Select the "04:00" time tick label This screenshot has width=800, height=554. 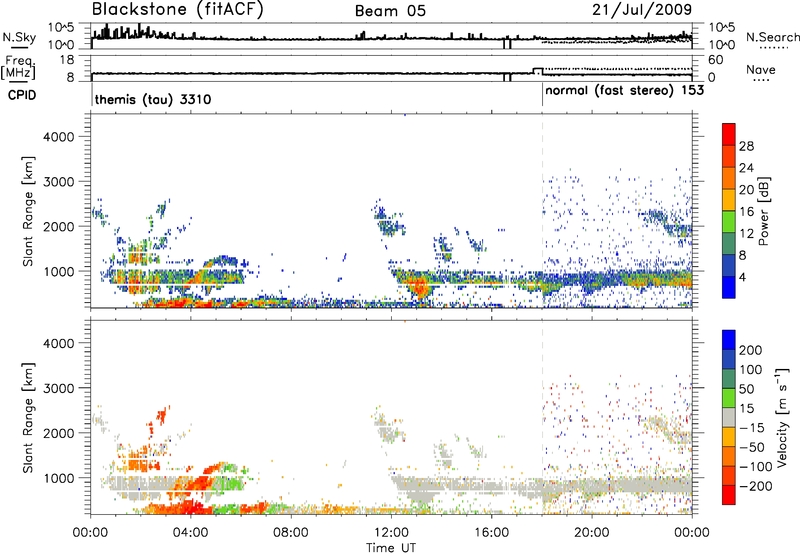tap(191, 533)
